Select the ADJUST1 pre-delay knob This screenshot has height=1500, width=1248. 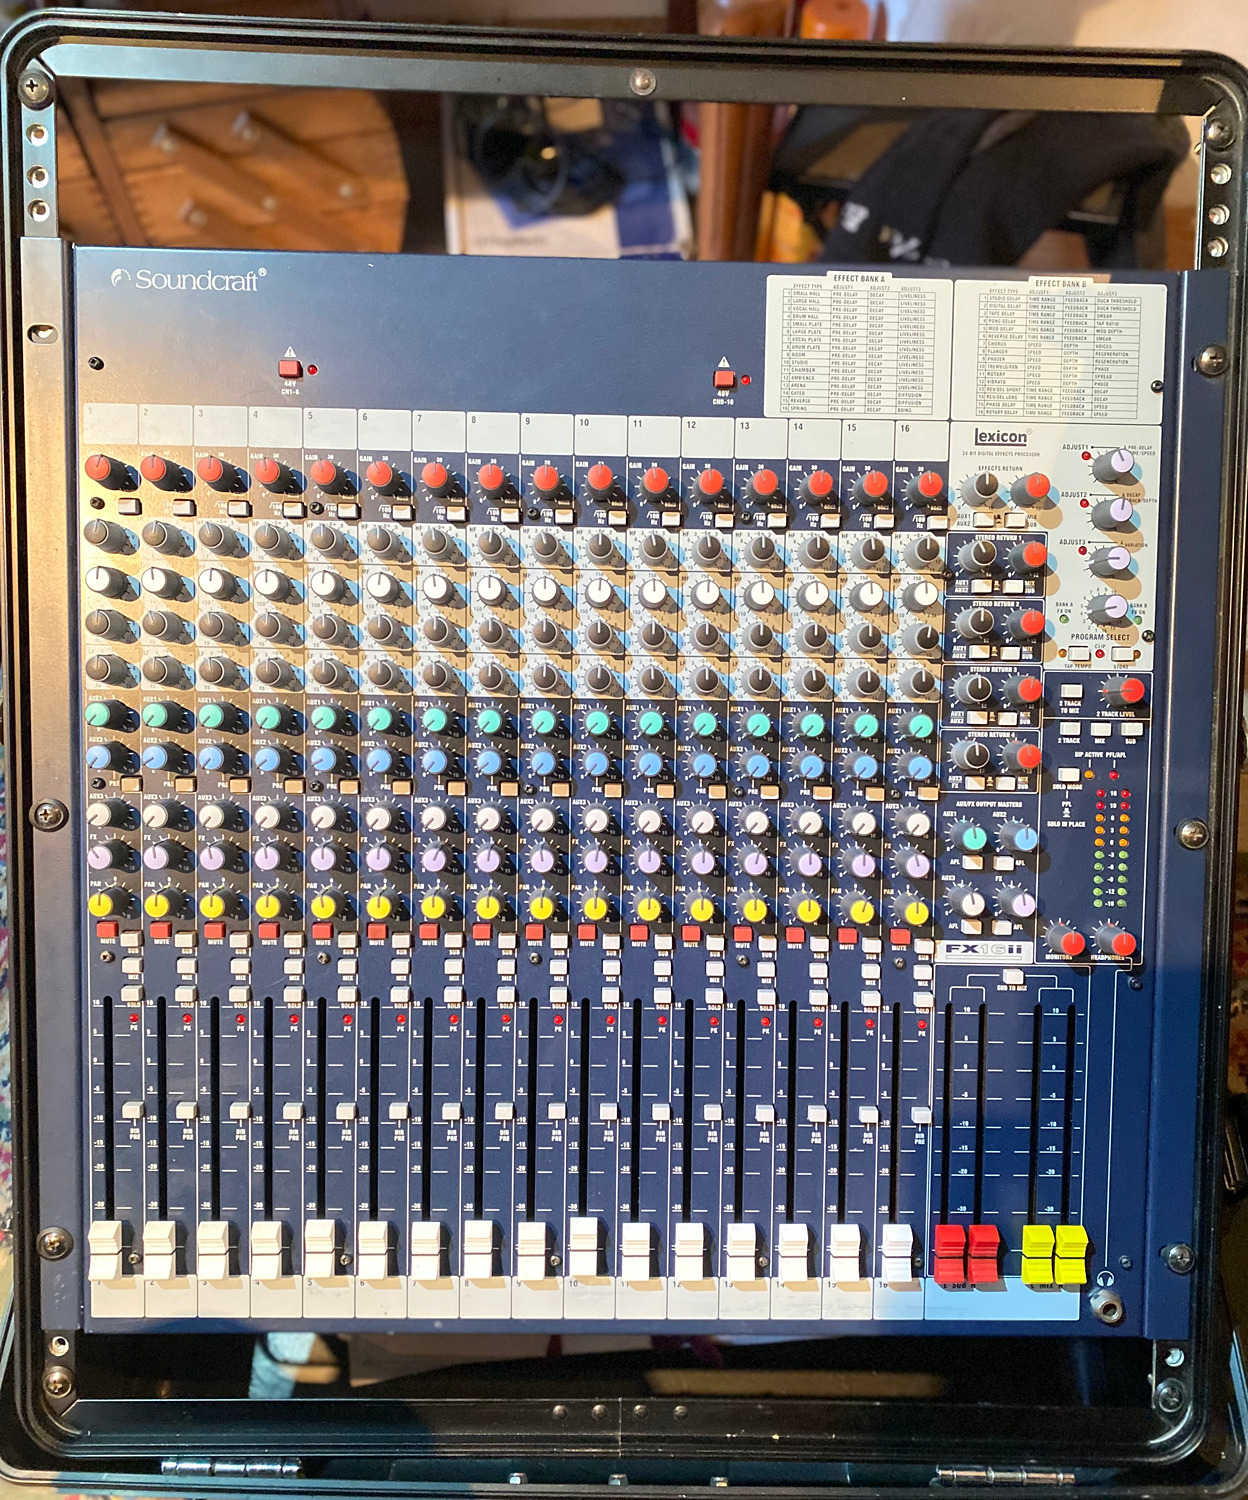1119,463
